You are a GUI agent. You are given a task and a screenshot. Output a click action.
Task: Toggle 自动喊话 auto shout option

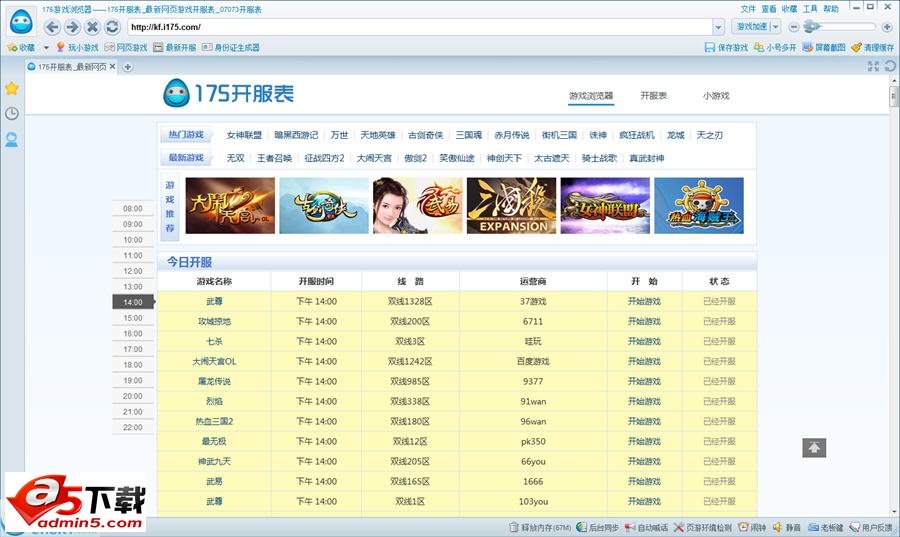(647, 527)
